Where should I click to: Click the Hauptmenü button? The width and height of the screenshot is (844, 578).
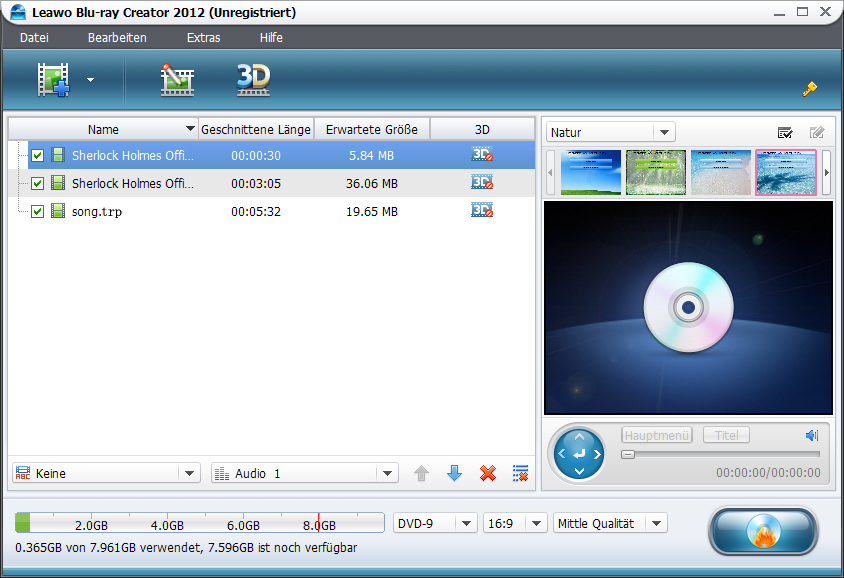tap(656, 435)
